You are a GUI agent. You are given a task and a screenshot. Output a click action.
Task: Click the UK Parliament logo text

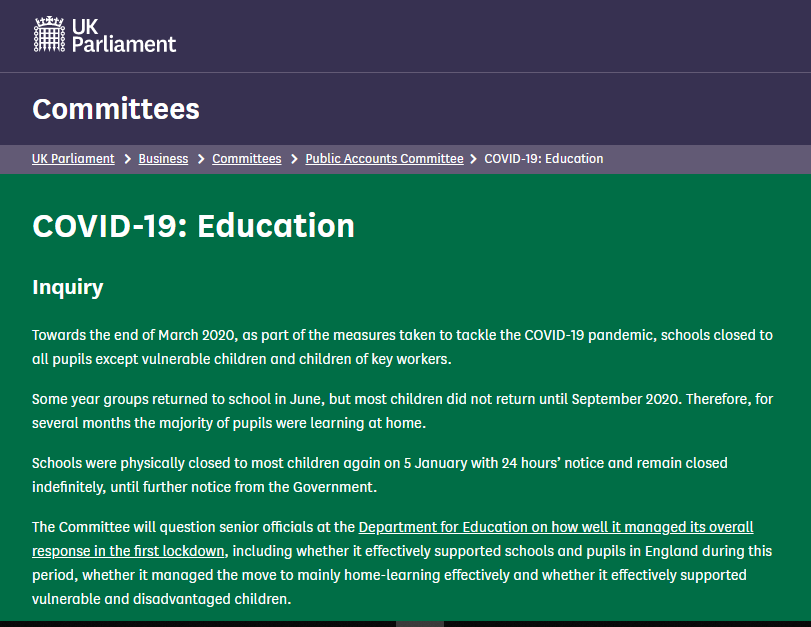click(x=123, y=34)
